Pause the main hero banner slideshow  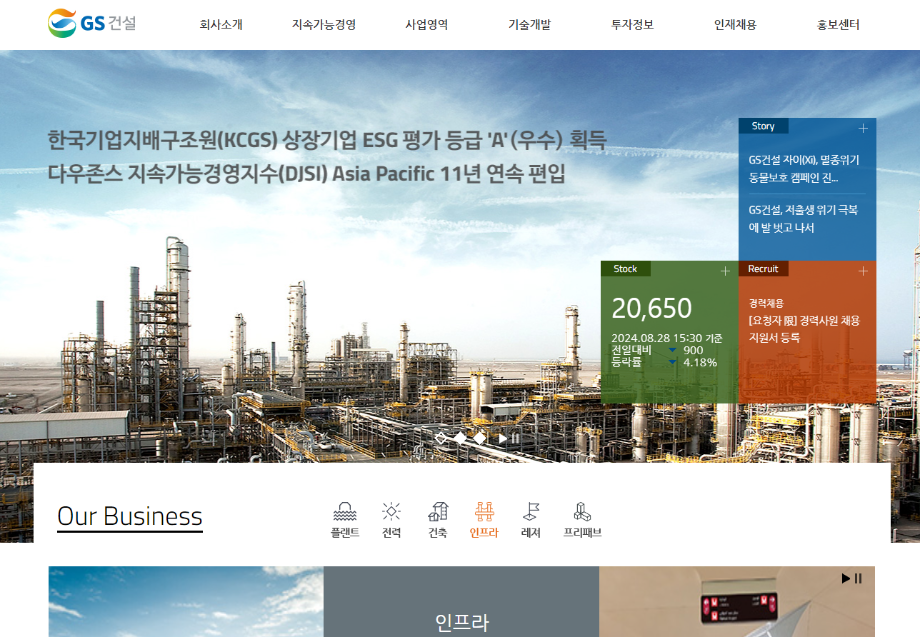[516, 438]
